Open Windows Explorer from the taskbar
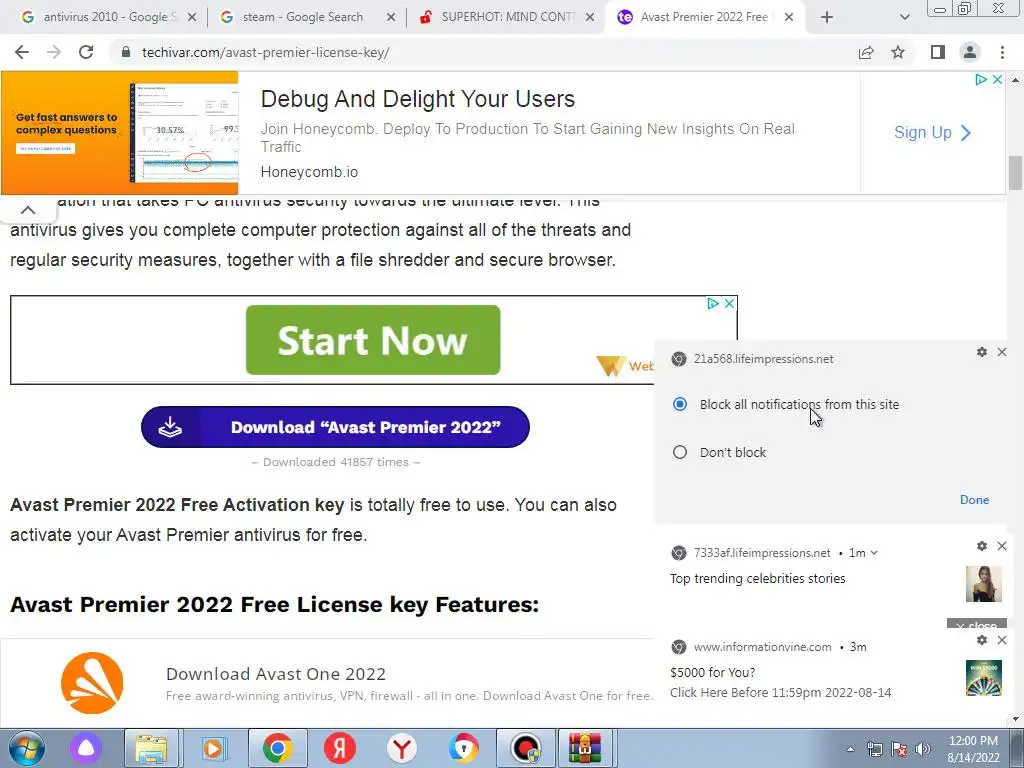Viewport: 1024px width, 768px height. (x=151, y=748)
